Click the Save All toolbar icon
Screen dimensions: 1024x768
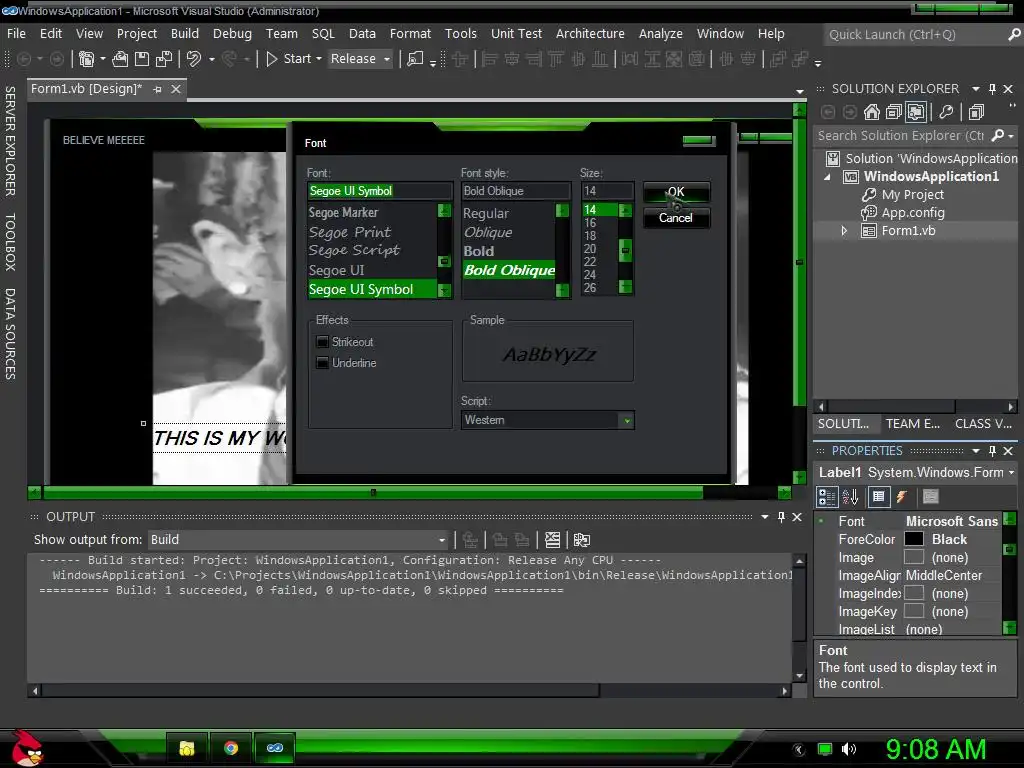[x=163, y=59]
